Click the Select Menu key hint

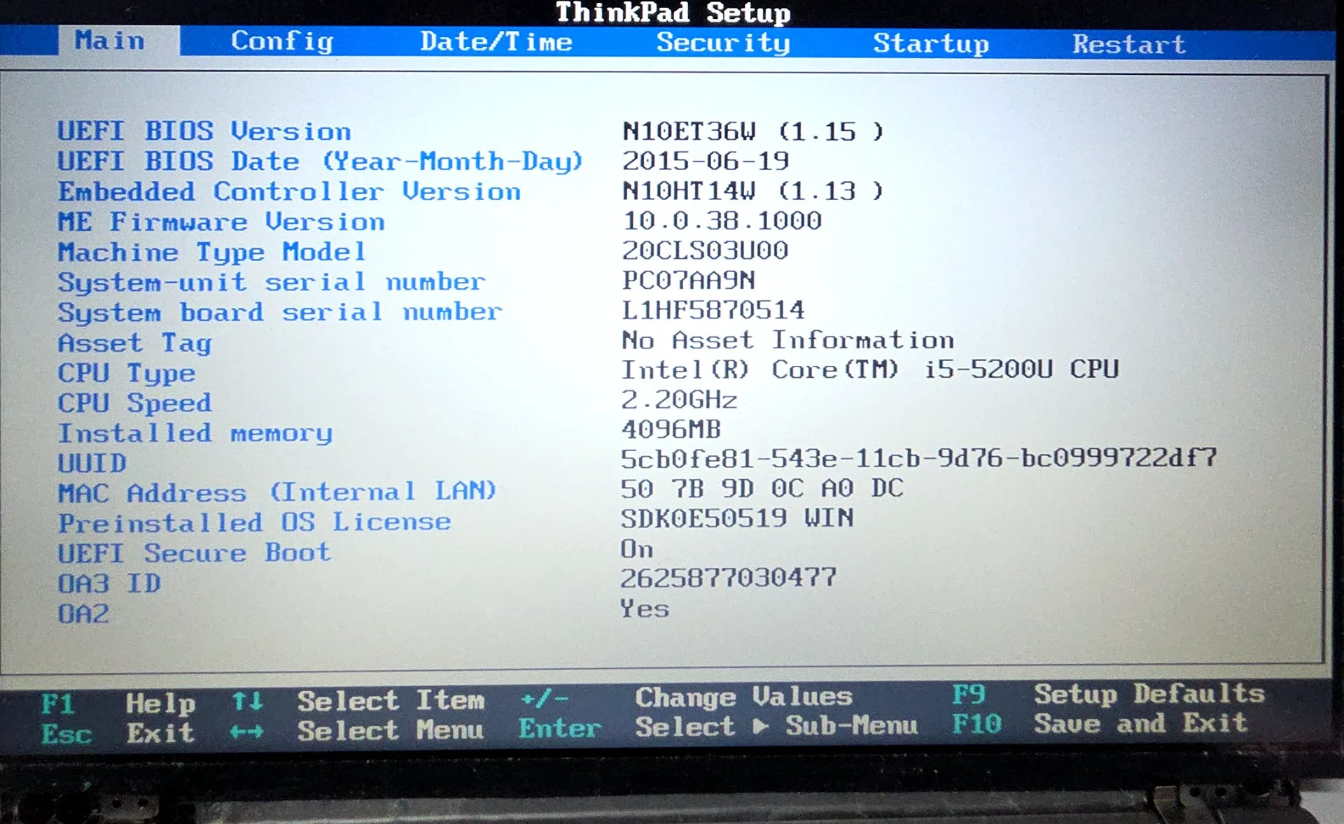point(357,731)
